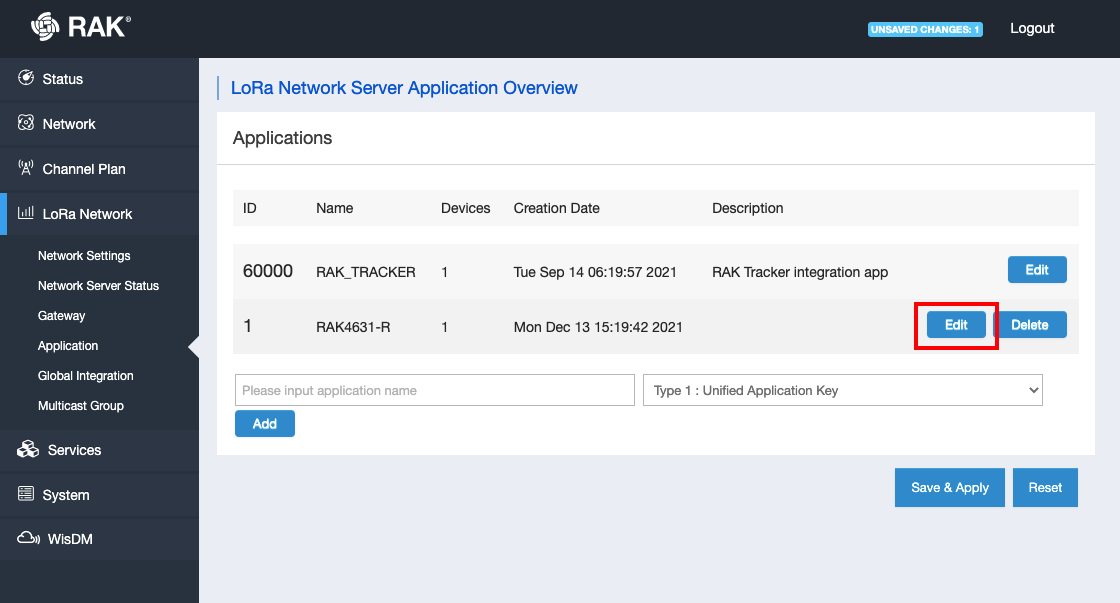Click the application name input field

coord(435,390)
